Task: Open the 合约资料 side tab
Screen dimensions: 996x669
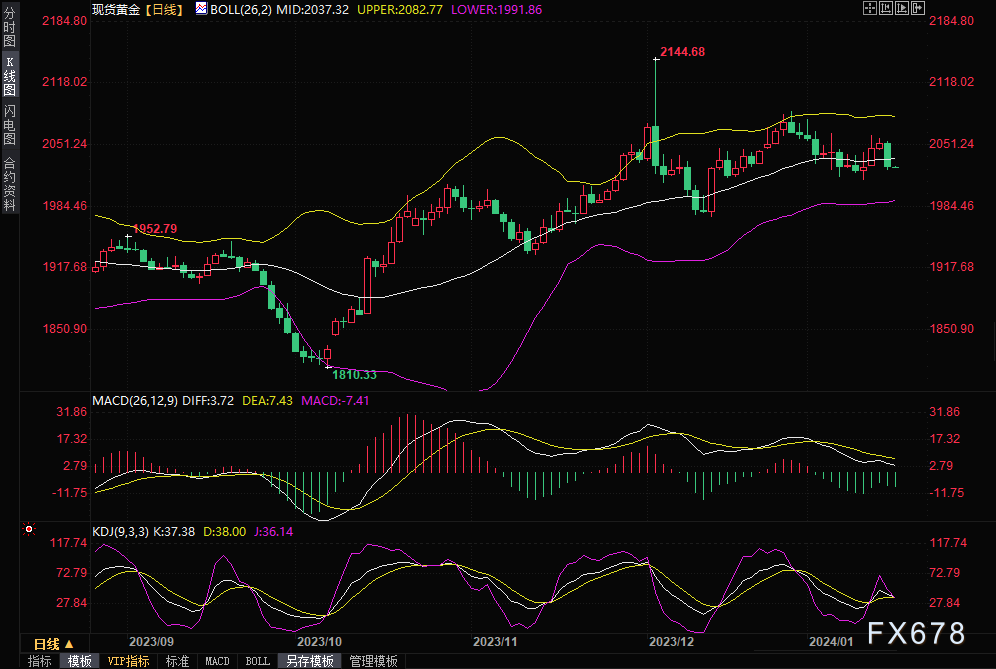Action: pos(9,184)
